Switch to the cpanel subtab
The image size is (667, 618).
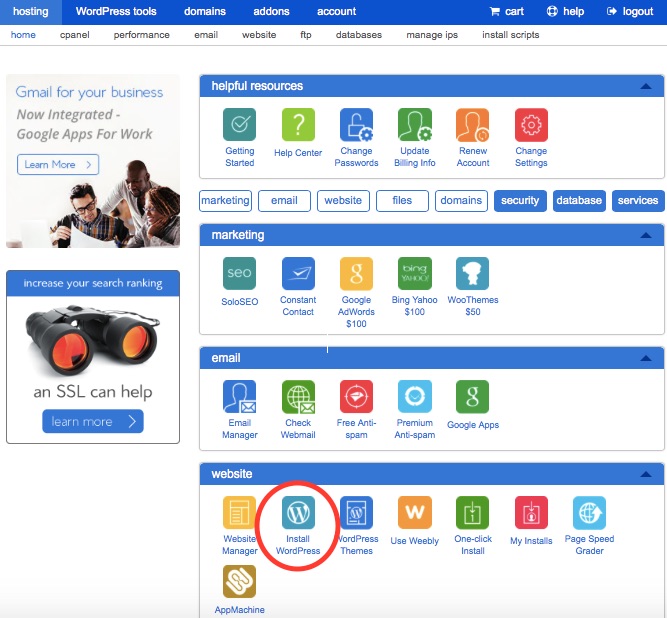coord(75,35)
